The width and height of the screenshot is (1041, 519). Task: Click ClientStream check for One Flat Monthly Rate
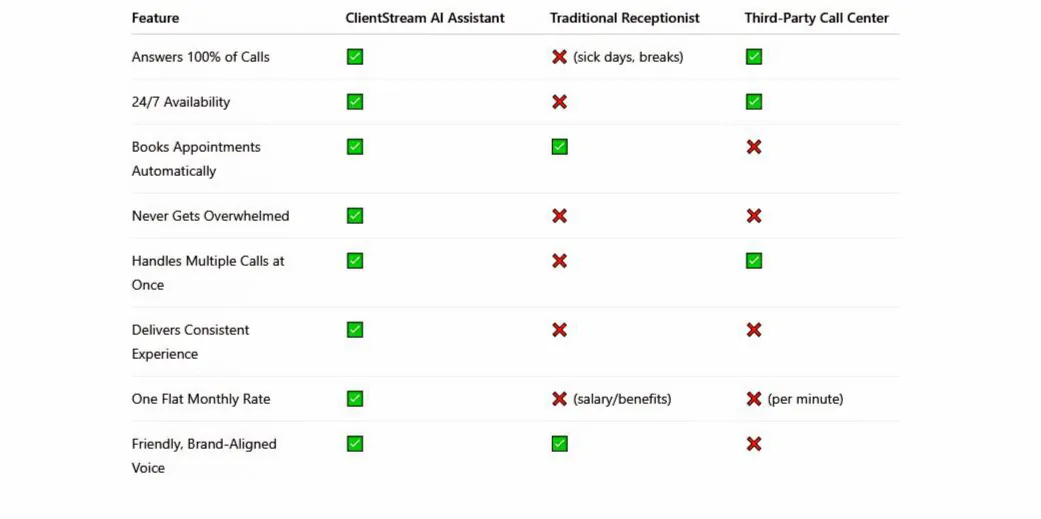pyautogui.click(x=355, y=399)
